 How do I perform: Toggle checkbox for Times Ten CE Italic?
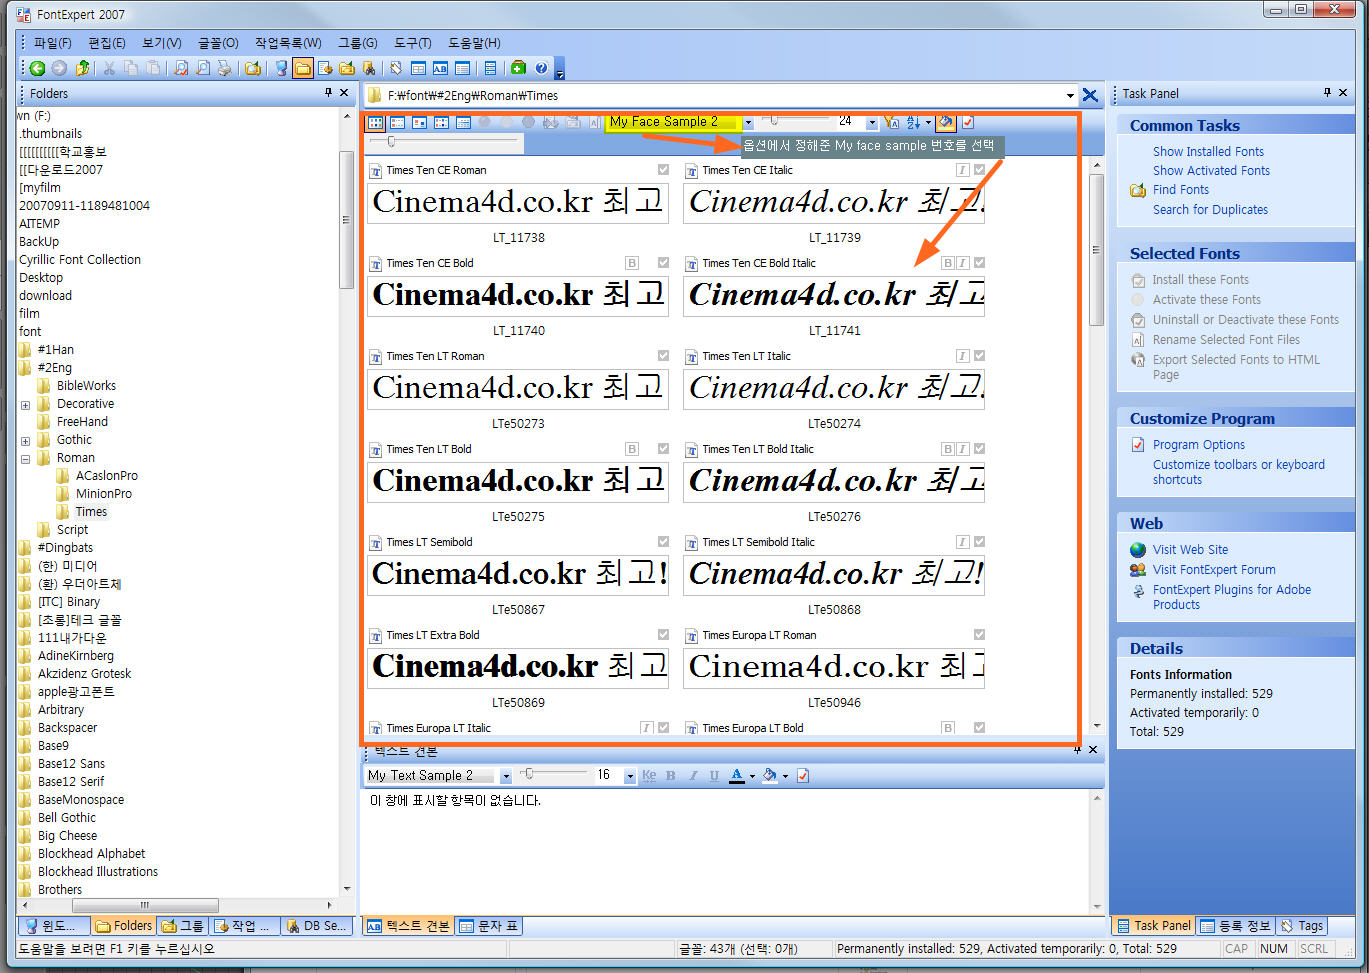click(979, 170)
